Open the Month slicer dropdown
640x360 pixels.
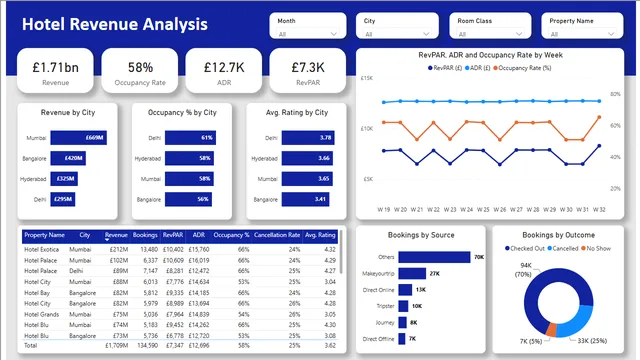(x=308, y=34)
